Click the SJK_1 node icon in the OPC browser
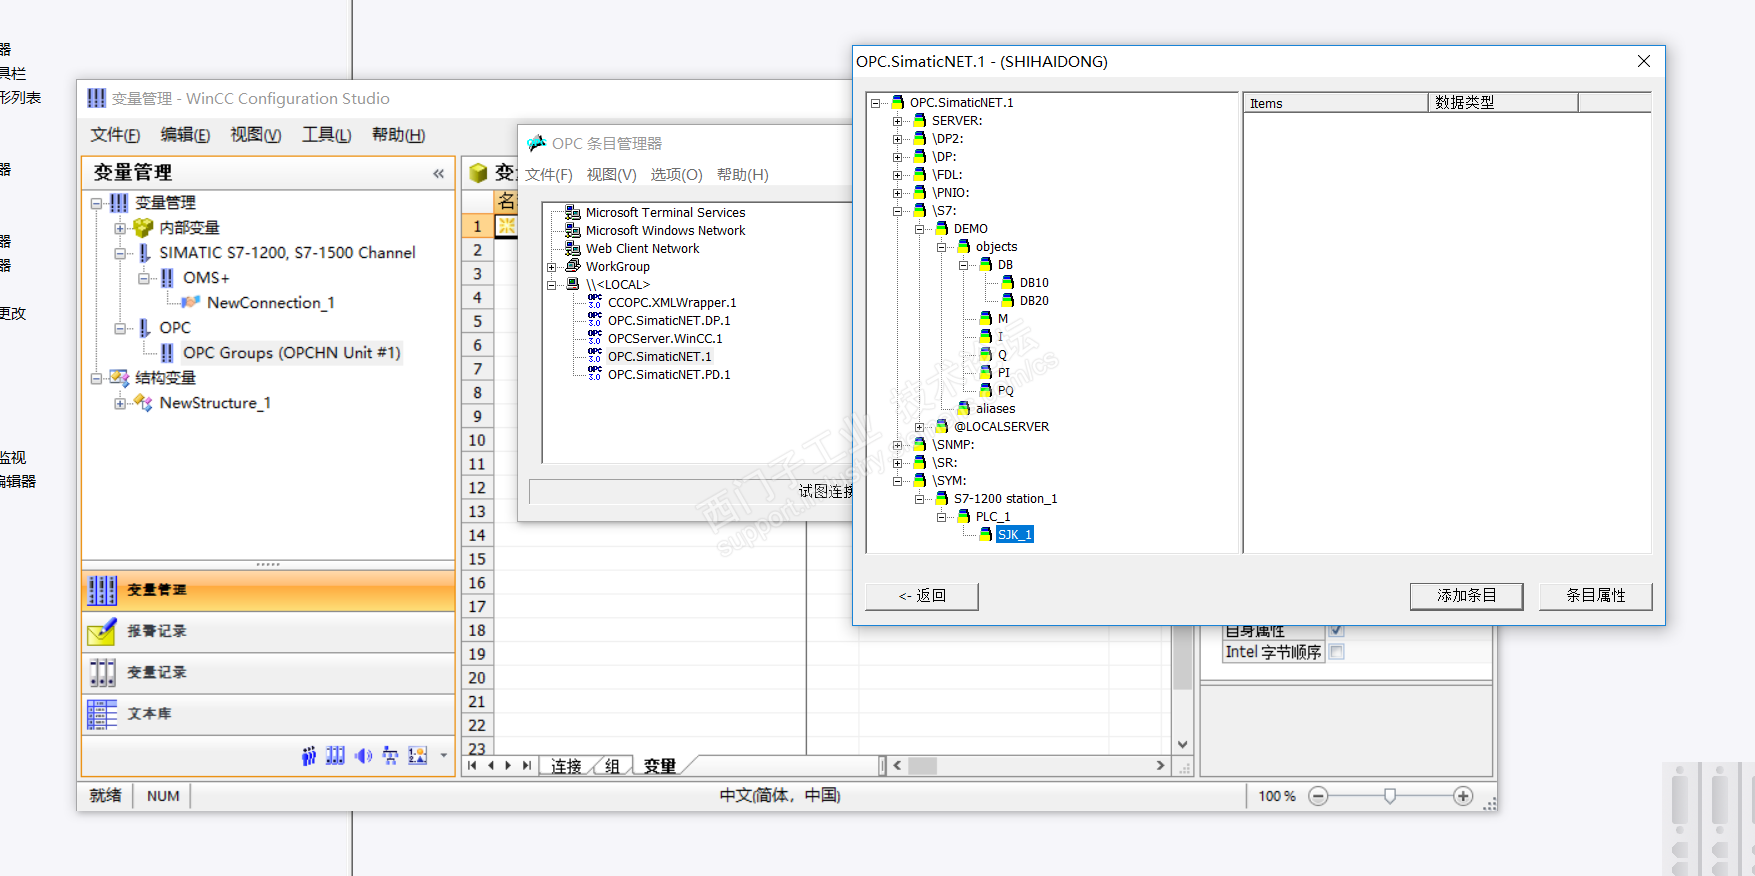The height and width of the screenshot is (876, 1755). pos(986,535)
